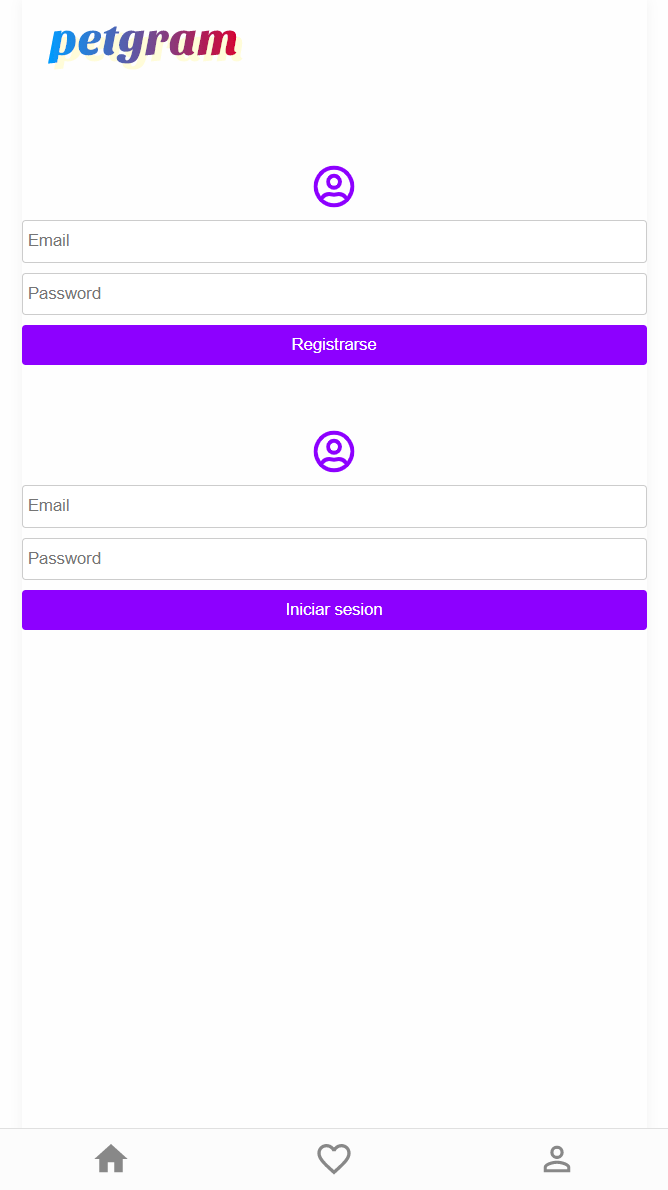Tap the profile icon in the navbar
The height and width of the screenshot is (1190, 668).
point(557,1158)
